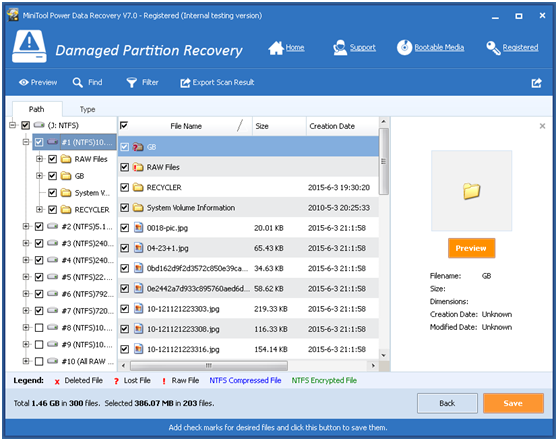Click the Bootable Media disc icon
The height and width of the screenshot is (441, 558).
404,48
